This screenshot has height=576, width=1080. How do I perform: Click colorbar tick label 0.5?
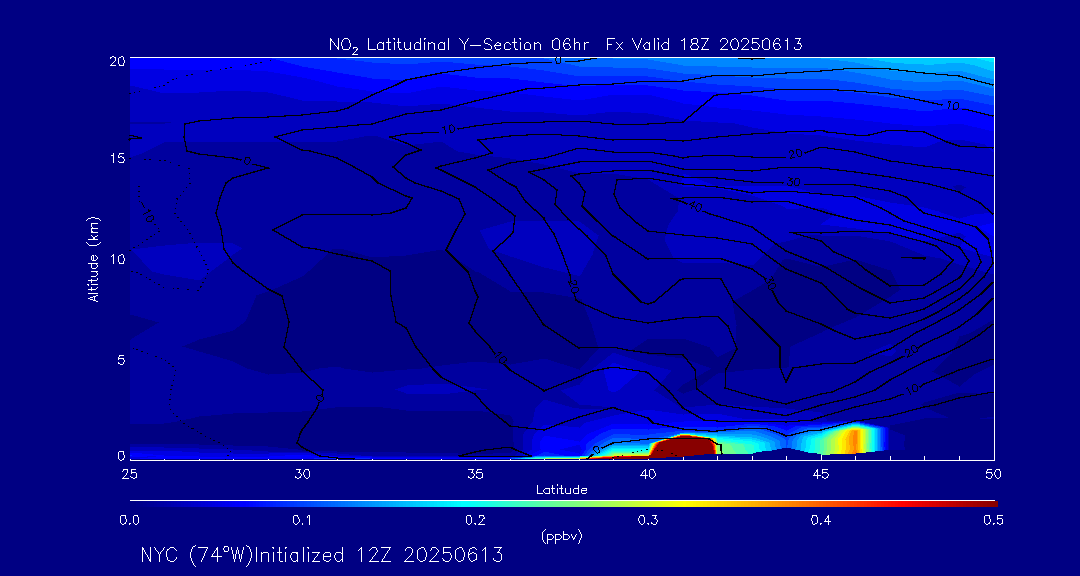993,520
